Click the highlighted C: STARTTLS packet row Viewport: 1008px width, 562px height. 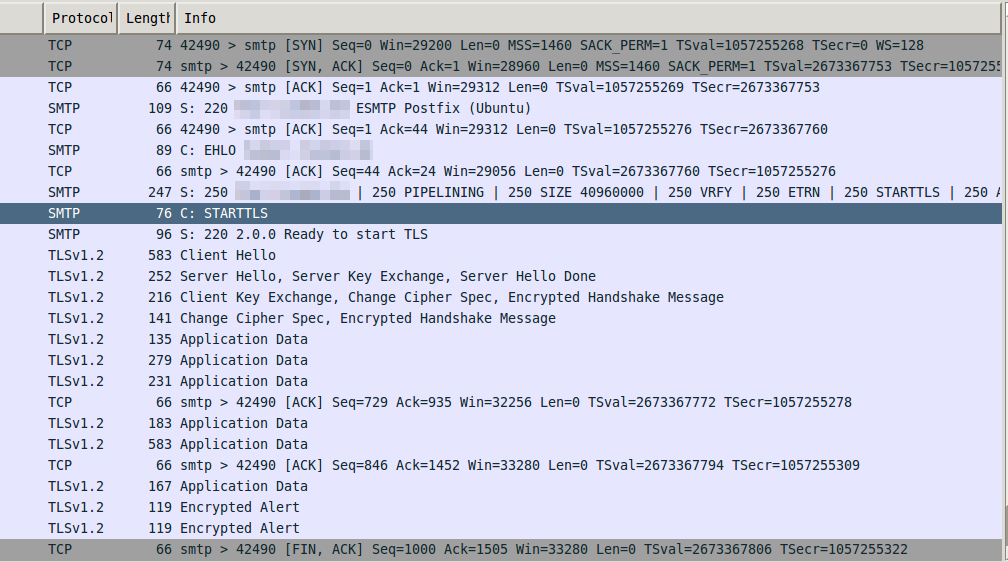[x=400, y=213]
